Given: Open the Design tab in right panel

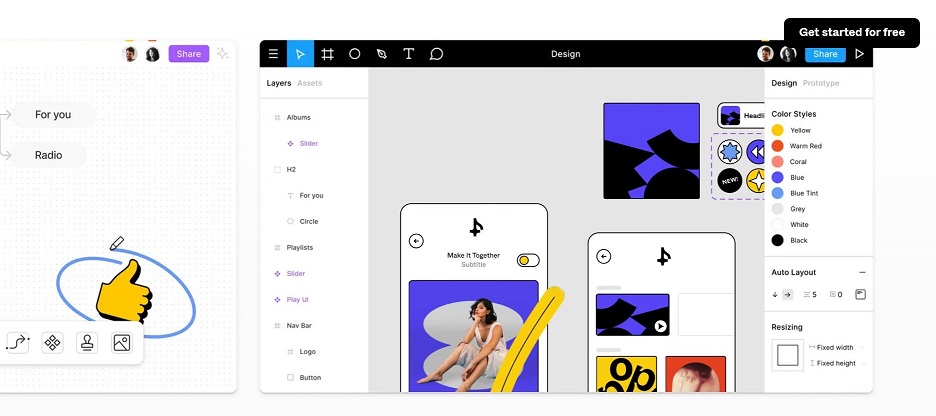Looking at the screenshot, I should tap(784, 83).
